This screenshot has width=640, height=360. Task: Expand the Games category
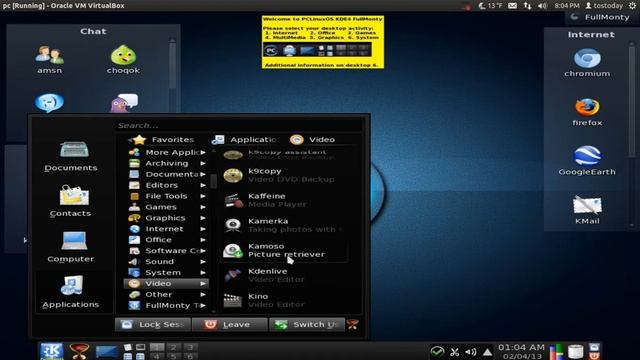point(167,207)
